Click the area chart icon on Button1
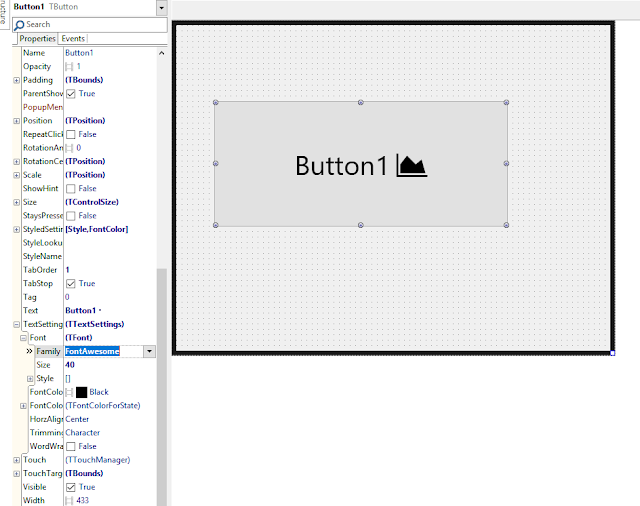Image resolution: width=640 pixels, height=506 pixels. tap(411, 165)
